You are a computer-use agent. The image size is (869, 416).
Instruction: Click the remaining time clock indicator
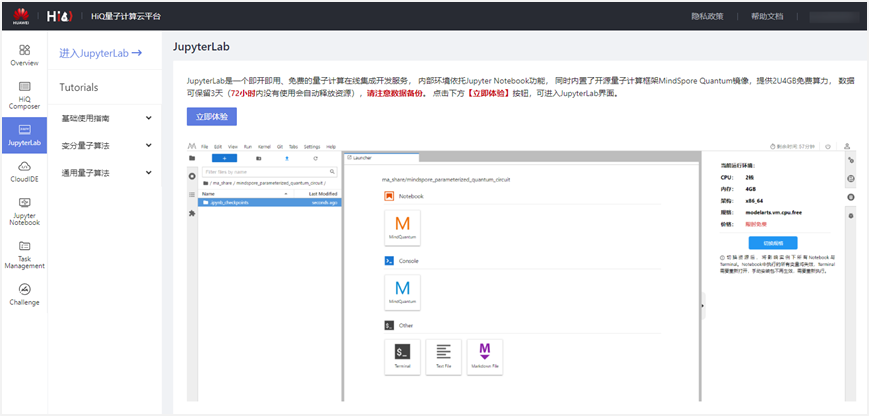(793, 147)
